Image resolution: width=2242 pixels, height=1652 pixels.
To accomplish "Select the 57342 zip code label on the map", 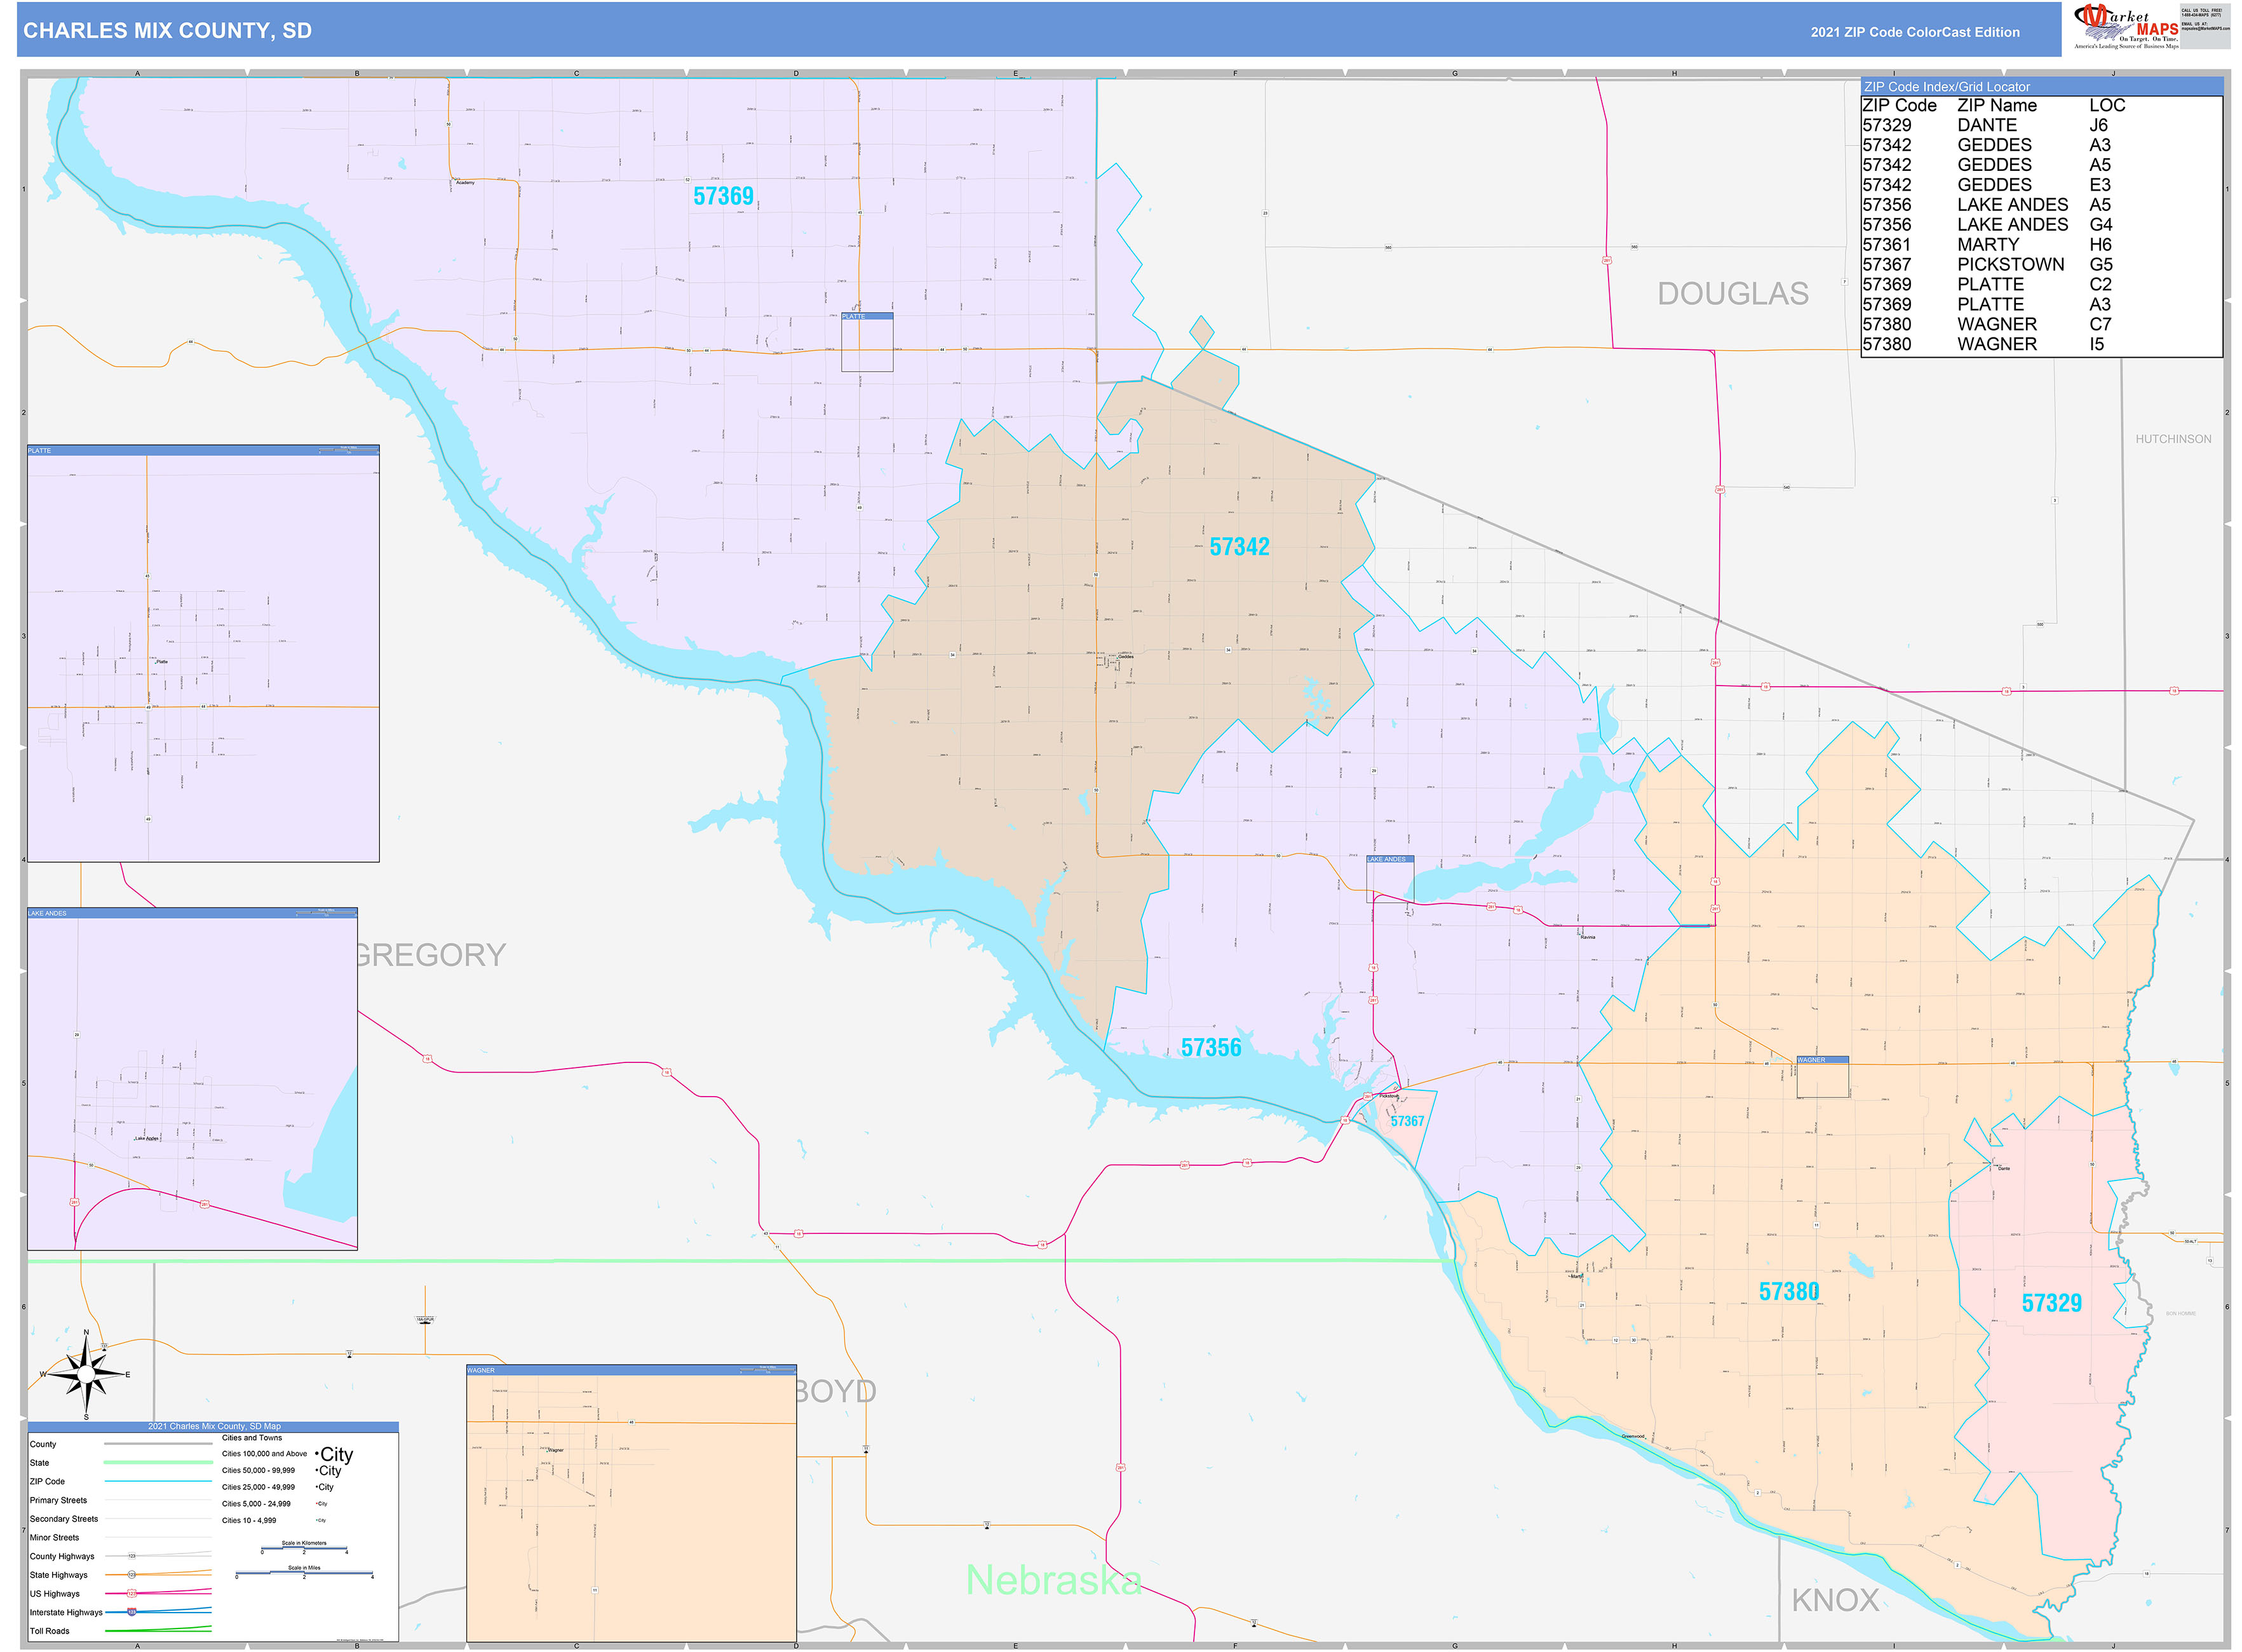I will pos(1240,547).
